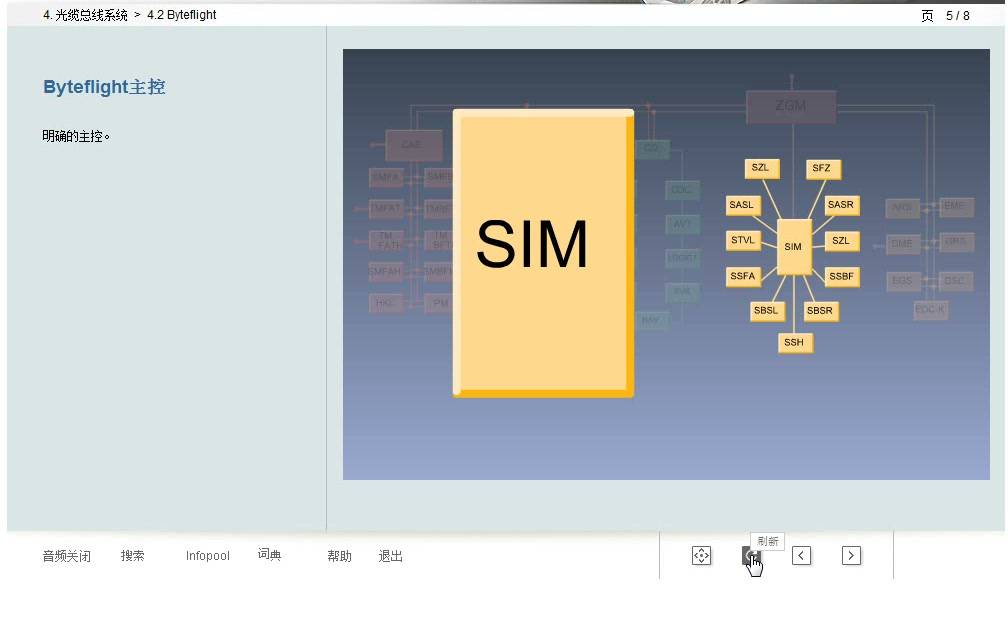Select the SASR node
Screen dimensions: 1008x640
coord(842,206)
